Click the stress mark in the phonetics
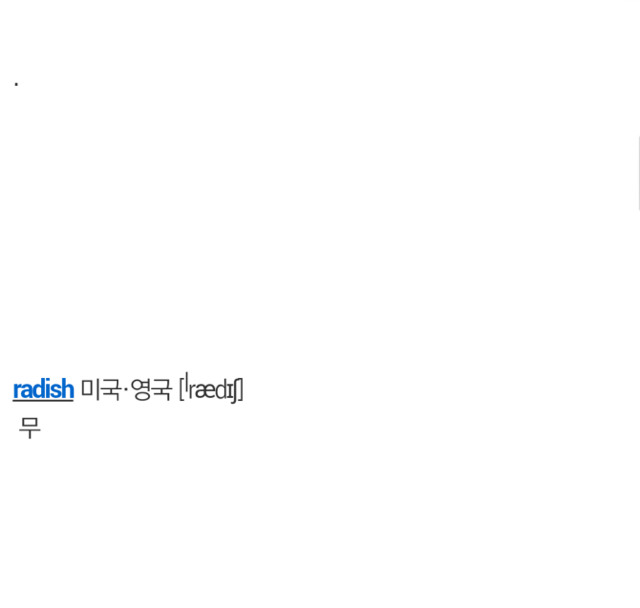The height and width of the screenshot is (608, 640). [x=187, y=379]
